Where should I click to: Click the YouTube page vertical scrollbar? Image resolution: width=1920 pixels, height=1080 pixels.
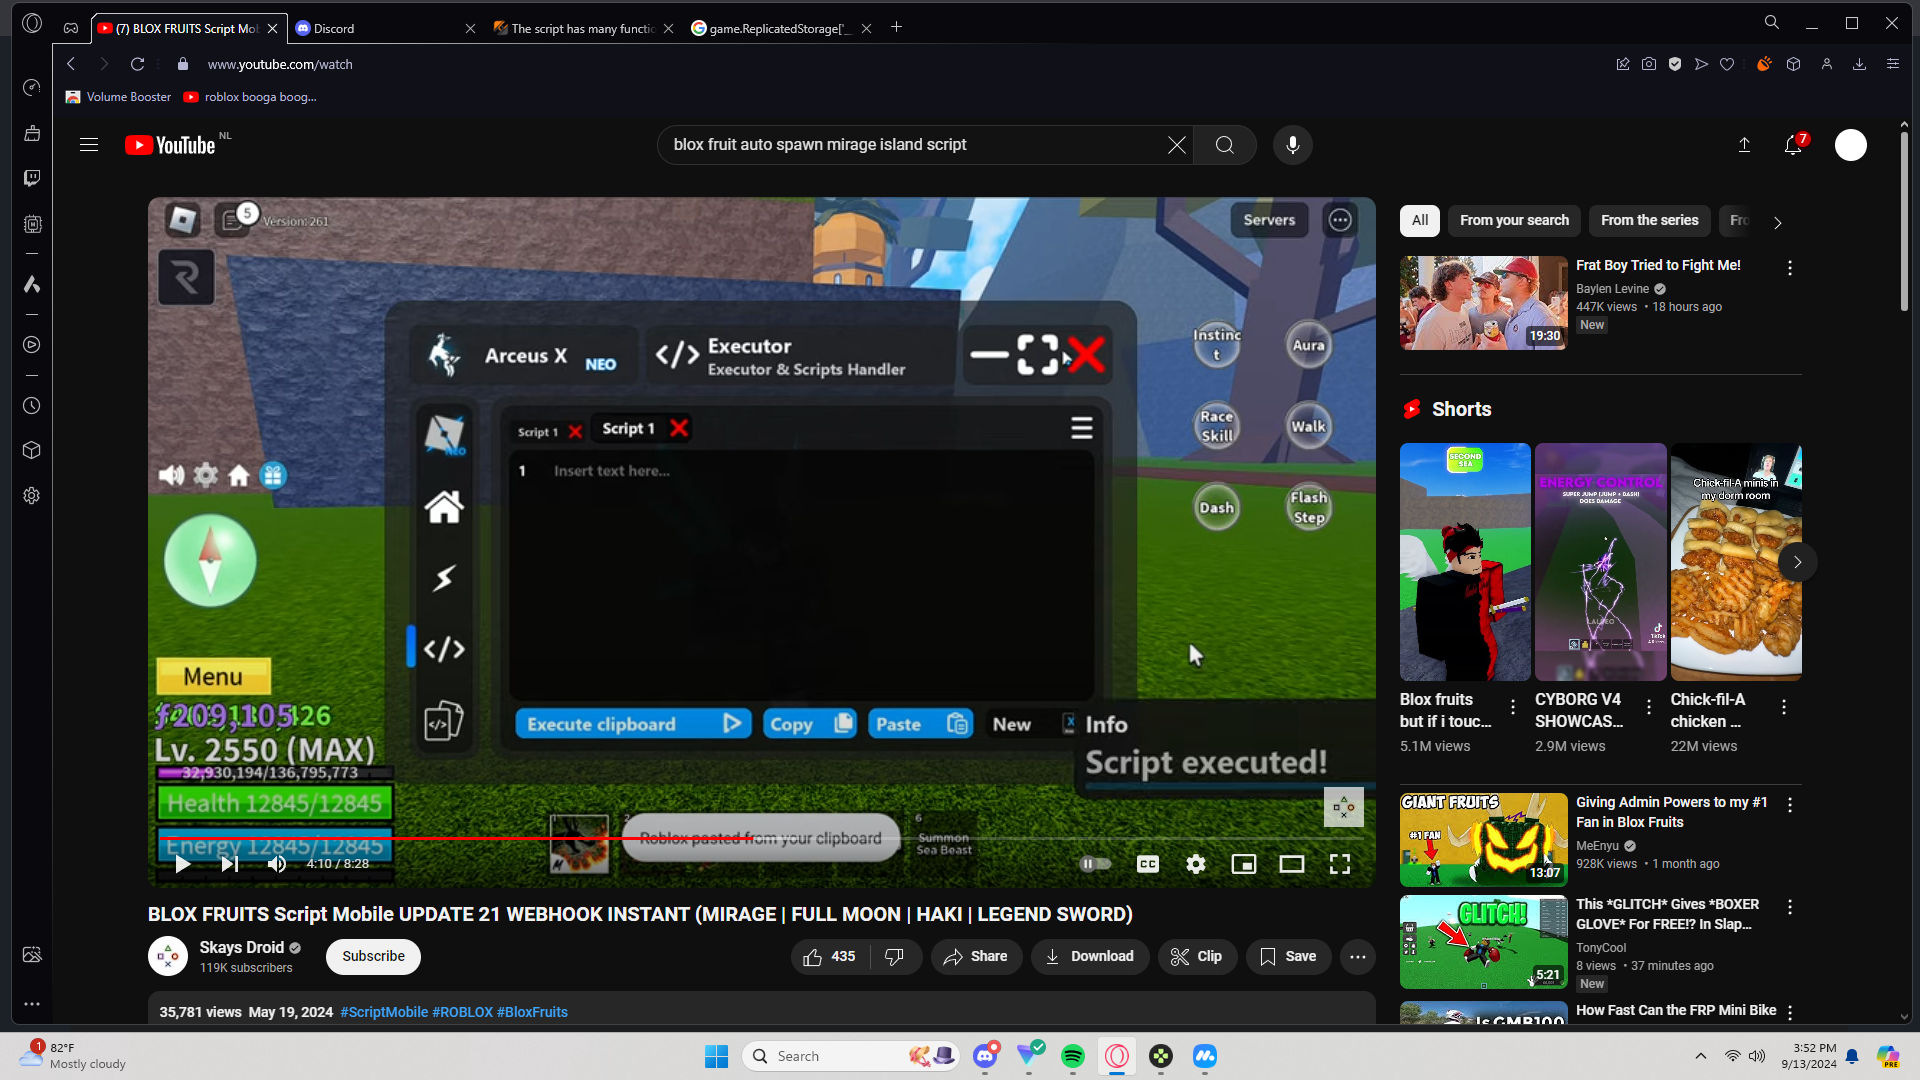tap(1904, 220)
